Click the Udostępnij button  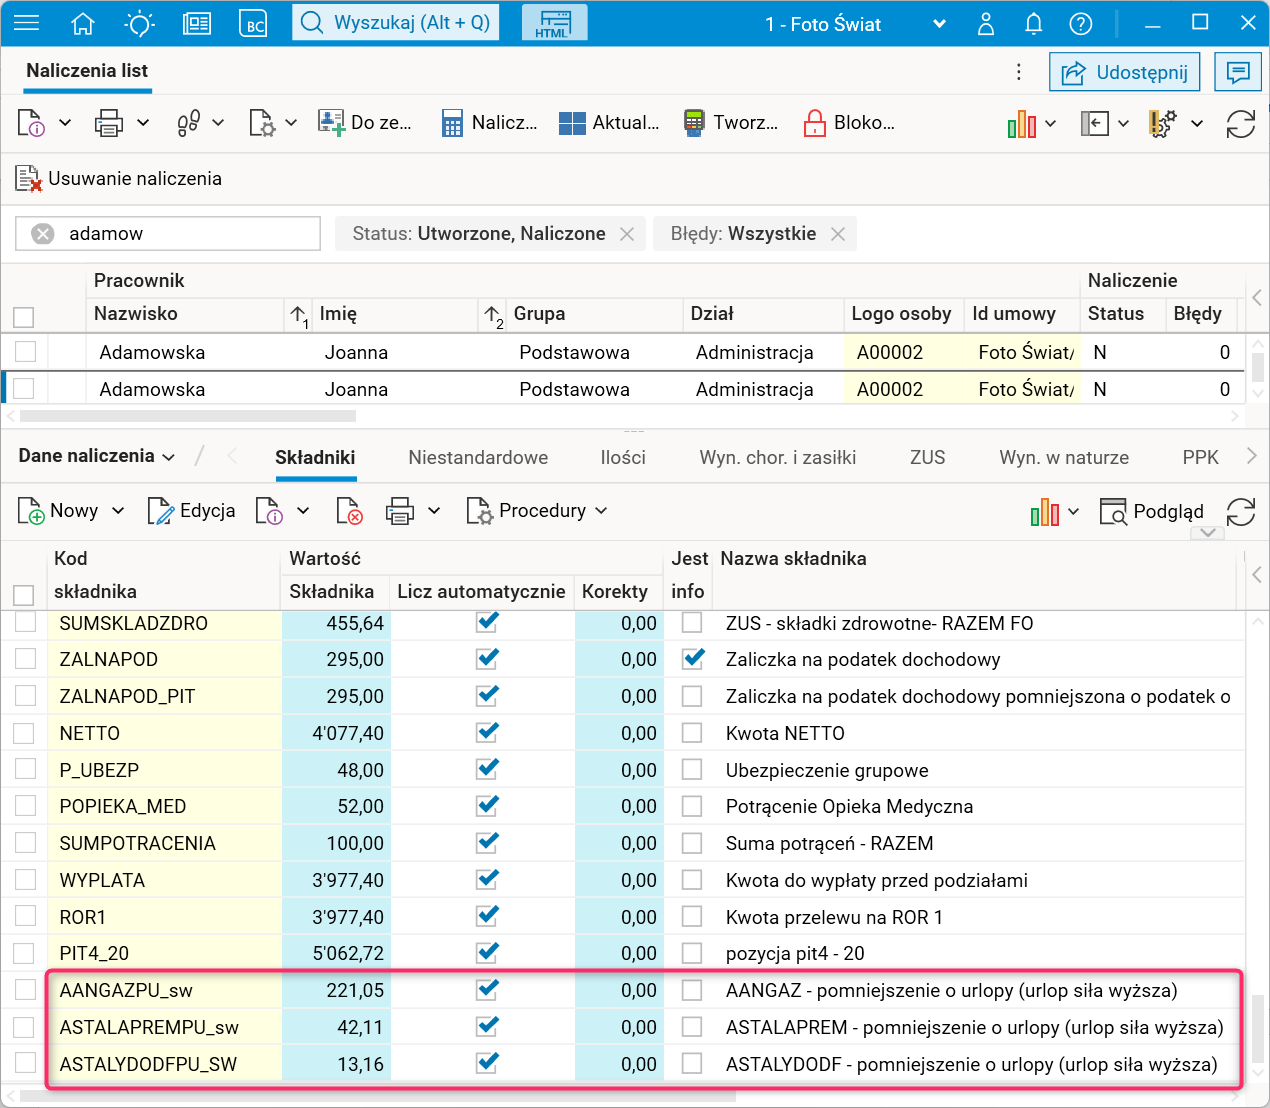[x=1125, y=72]
